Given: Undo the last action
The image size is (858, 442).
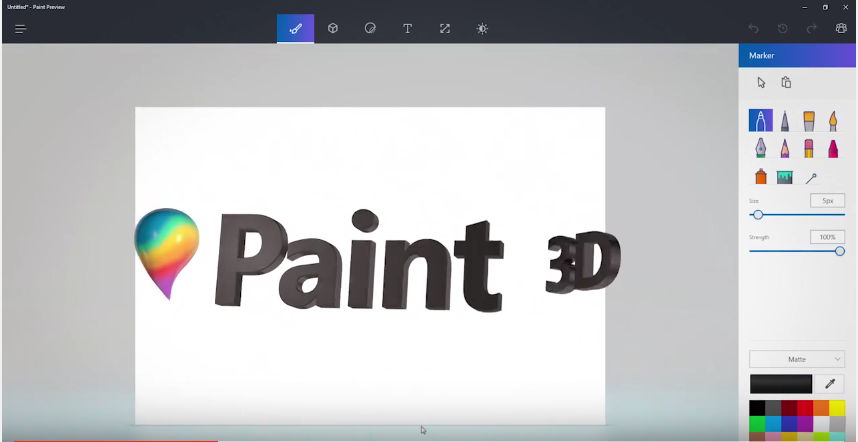Looking at the screenshot, I should (753, 28).
